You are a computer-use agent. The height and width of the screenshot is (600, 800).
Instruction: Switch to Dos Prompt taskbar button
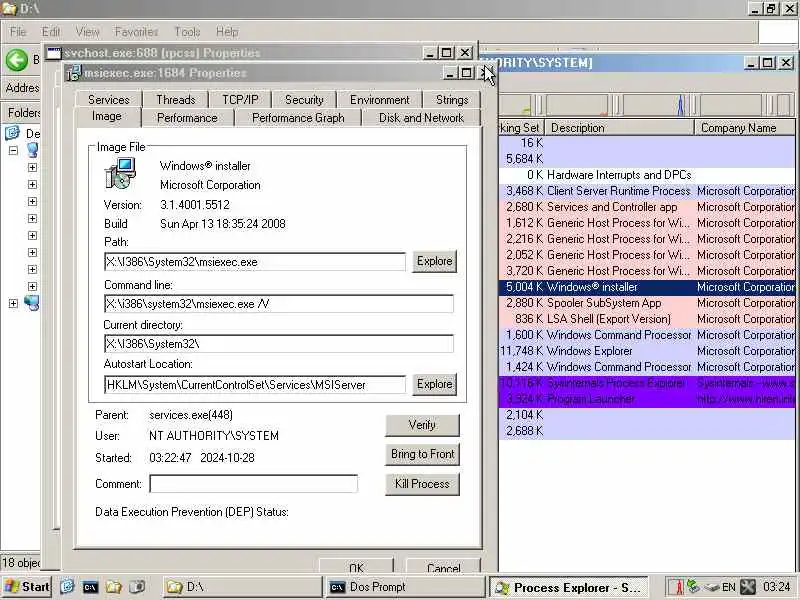pos(405,587)
